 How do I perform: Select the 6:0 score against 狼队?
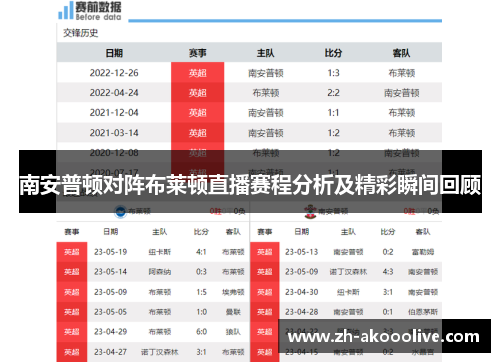201,332
